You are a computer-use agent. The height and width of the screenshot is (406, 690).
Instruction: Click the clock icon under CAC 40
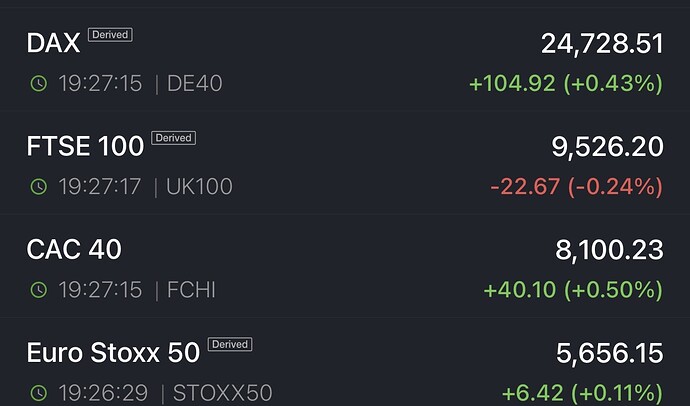click(x=38, y=290)
